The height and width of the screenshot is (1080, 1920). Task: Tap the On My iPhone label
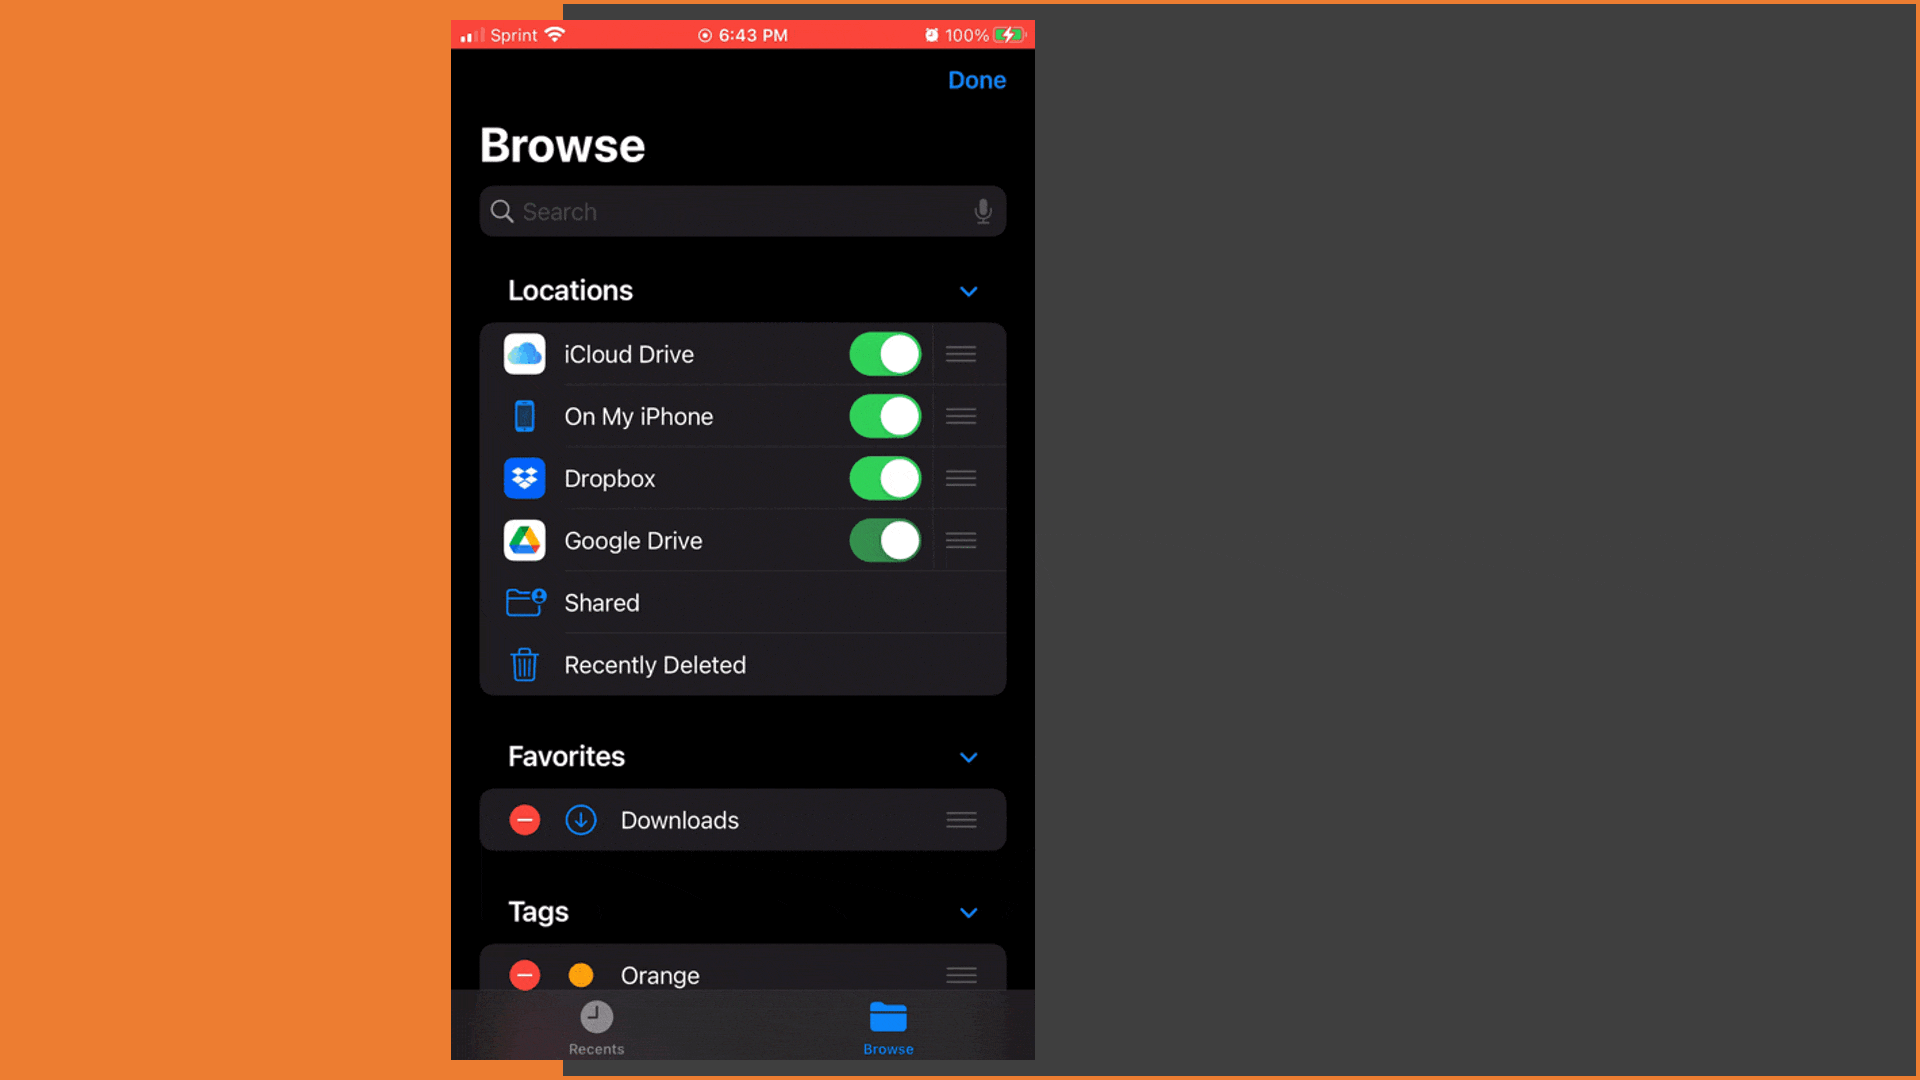point(639,417)
